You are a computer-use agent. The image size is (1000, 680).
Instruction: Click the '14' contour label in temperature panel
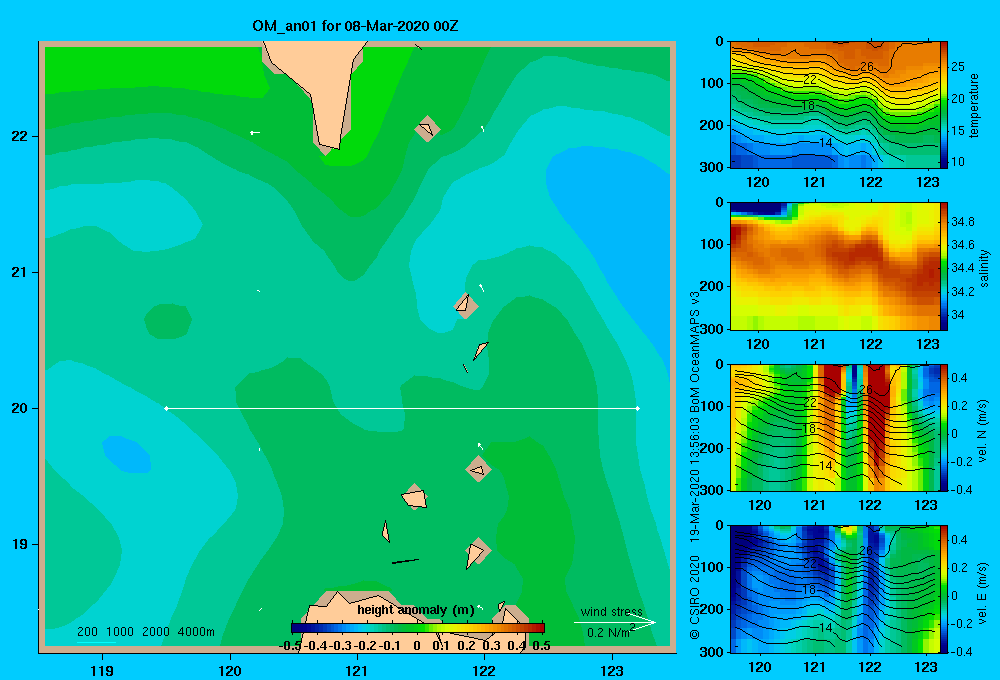pyautogui.click(x=825, y=142)
